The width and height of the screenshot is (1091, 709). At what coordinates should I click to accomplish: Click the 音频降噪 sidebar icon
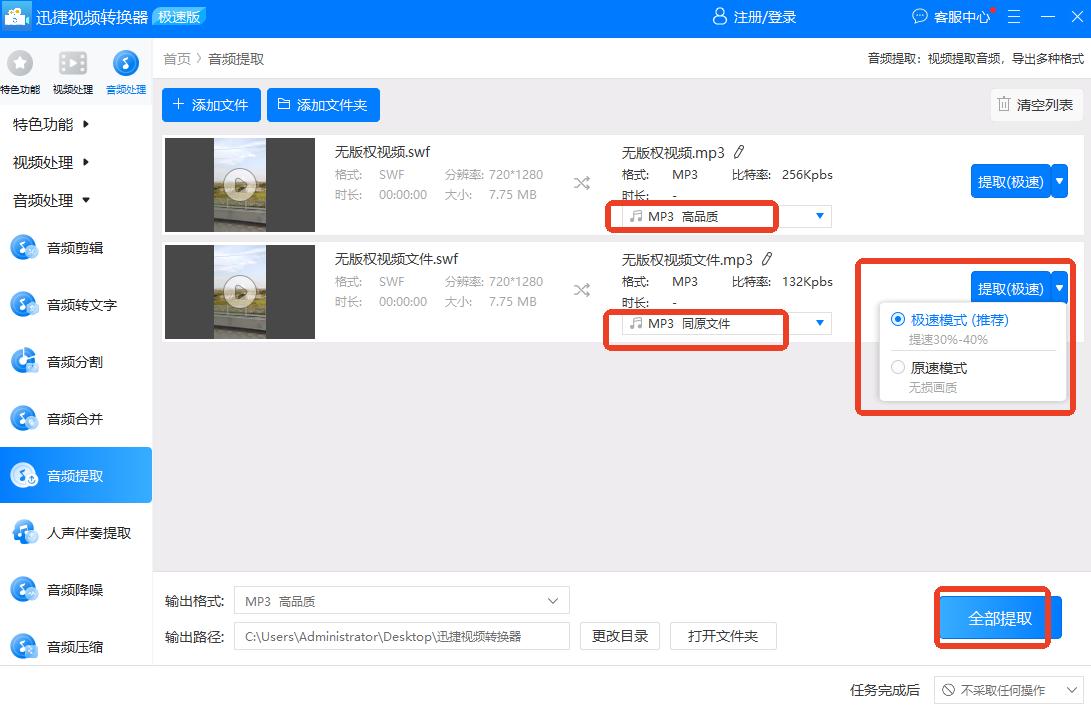(x=24, y=590)
